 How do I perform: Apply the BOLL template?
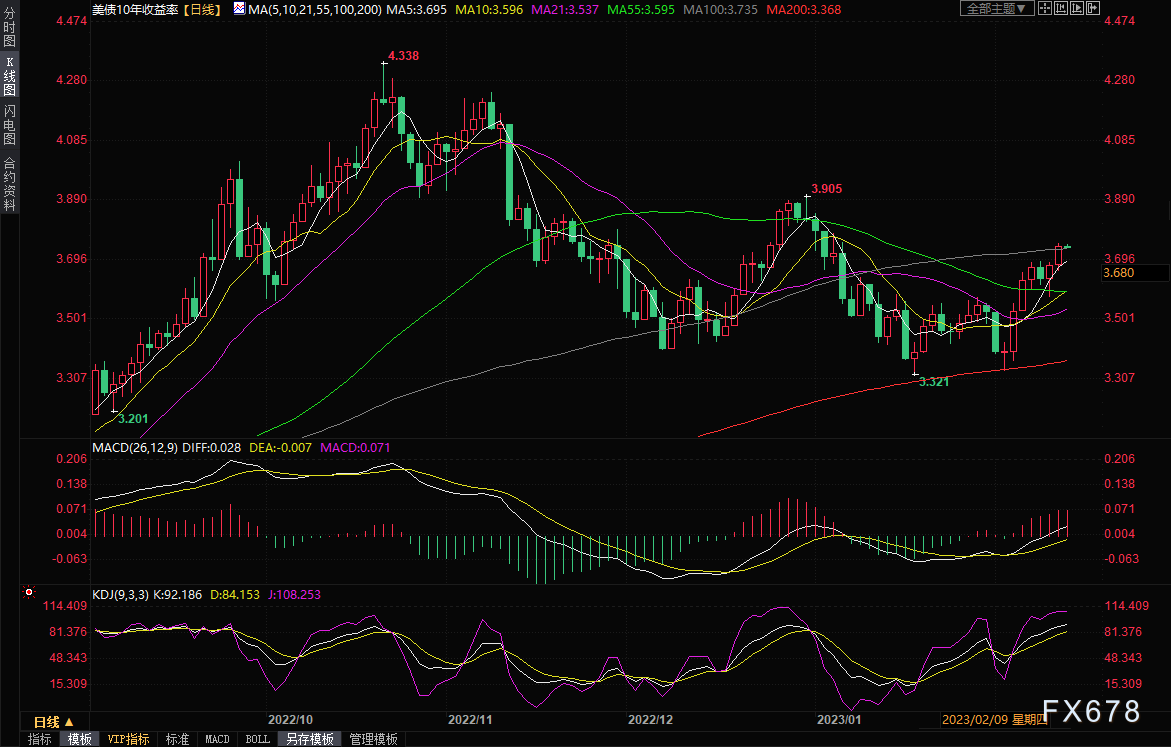click(258, 739)
